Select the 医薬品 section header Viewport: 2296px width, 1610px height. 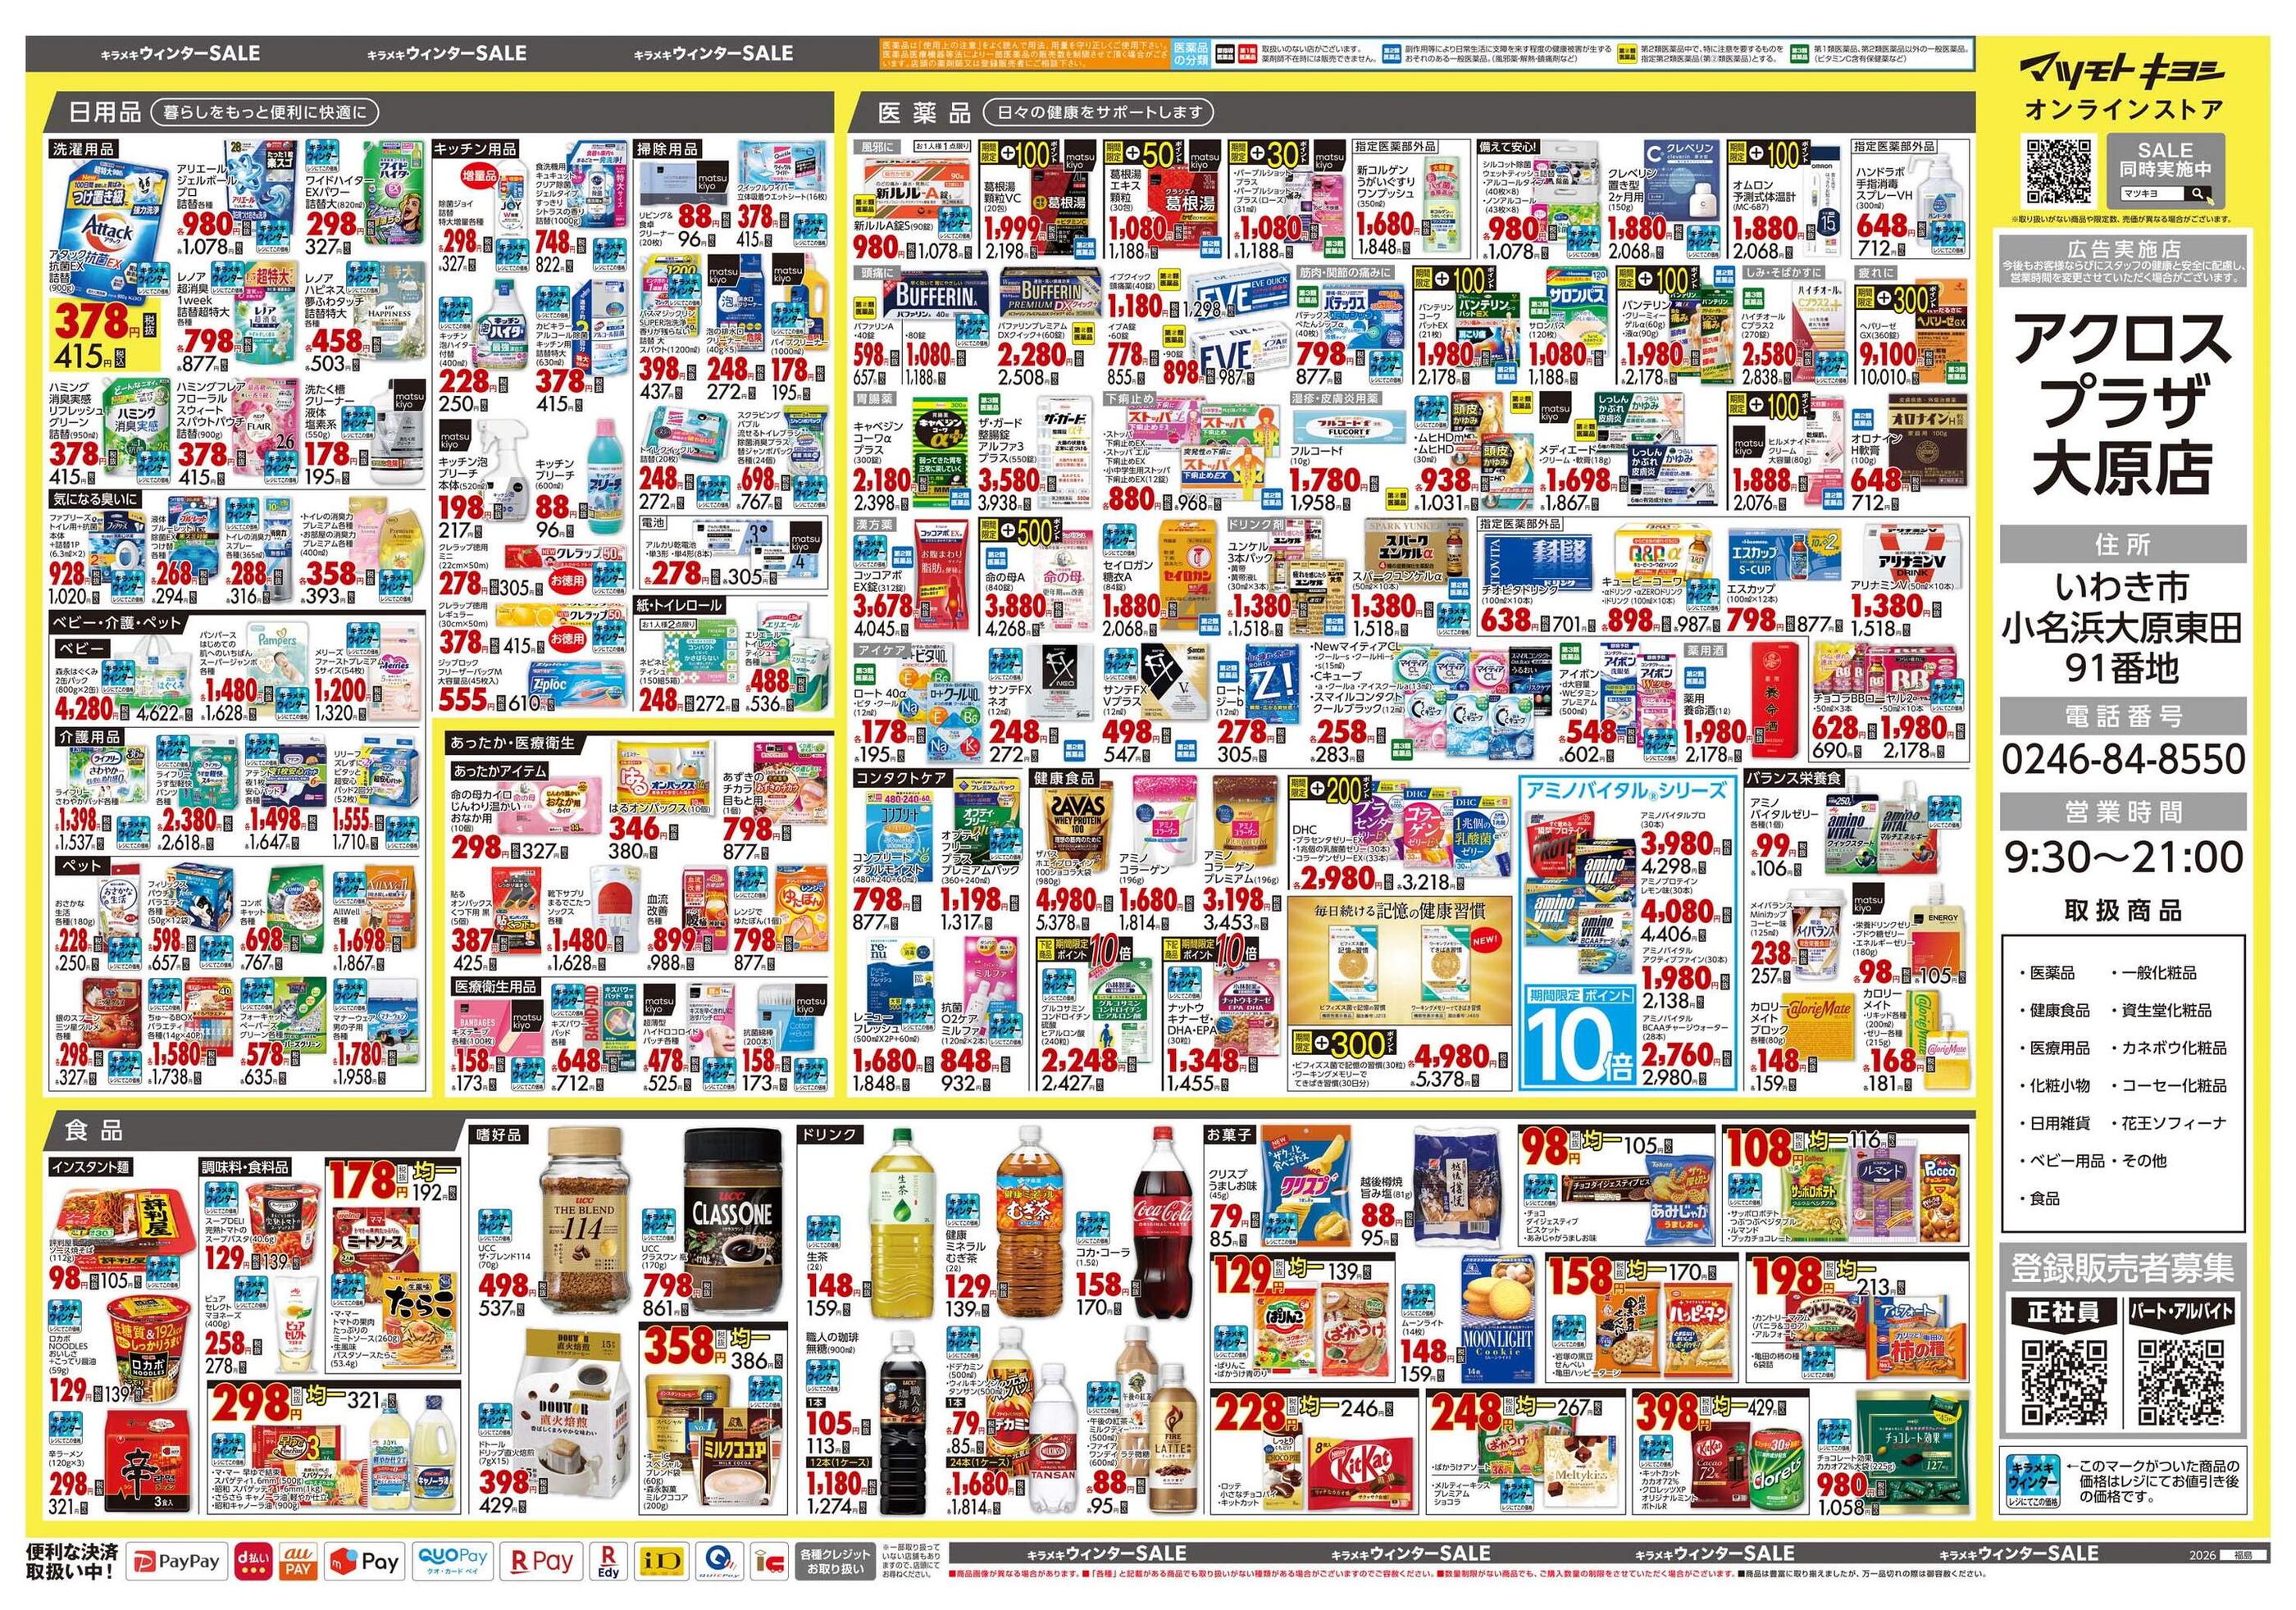pyautogui.click(x=924, y=112)
